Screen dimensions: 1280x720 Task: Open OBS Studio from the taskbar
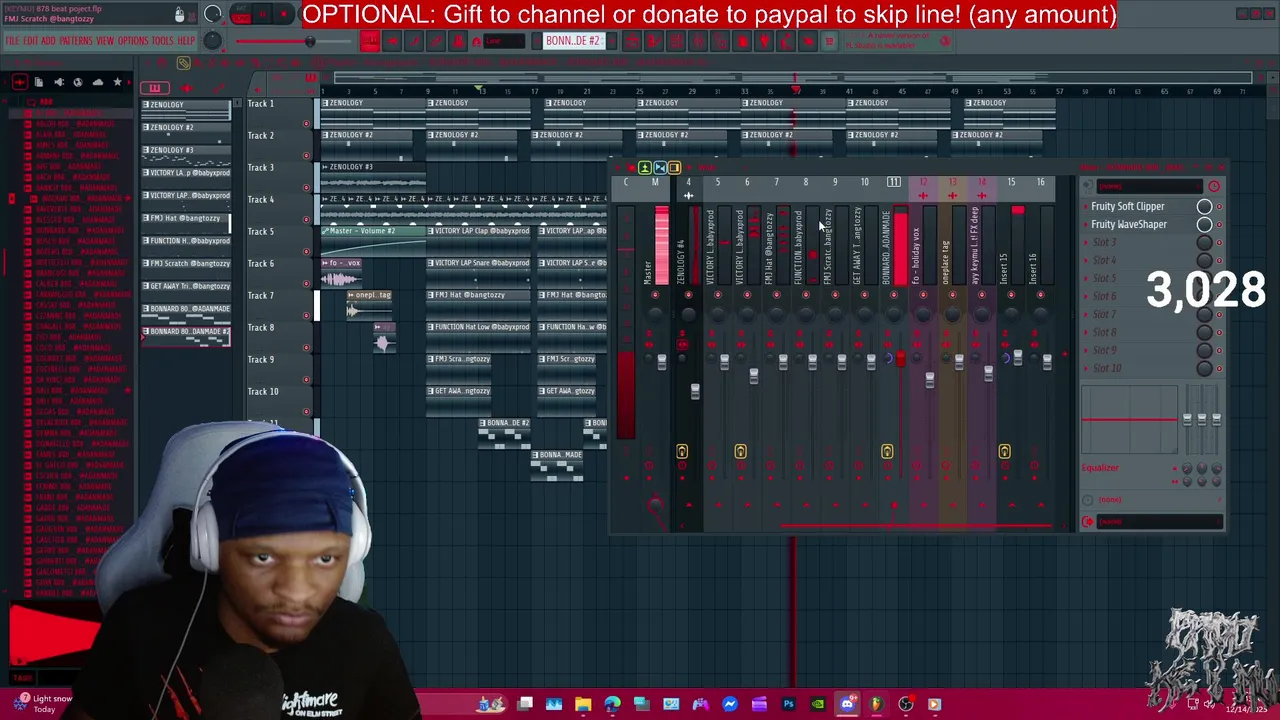[905, 704]
